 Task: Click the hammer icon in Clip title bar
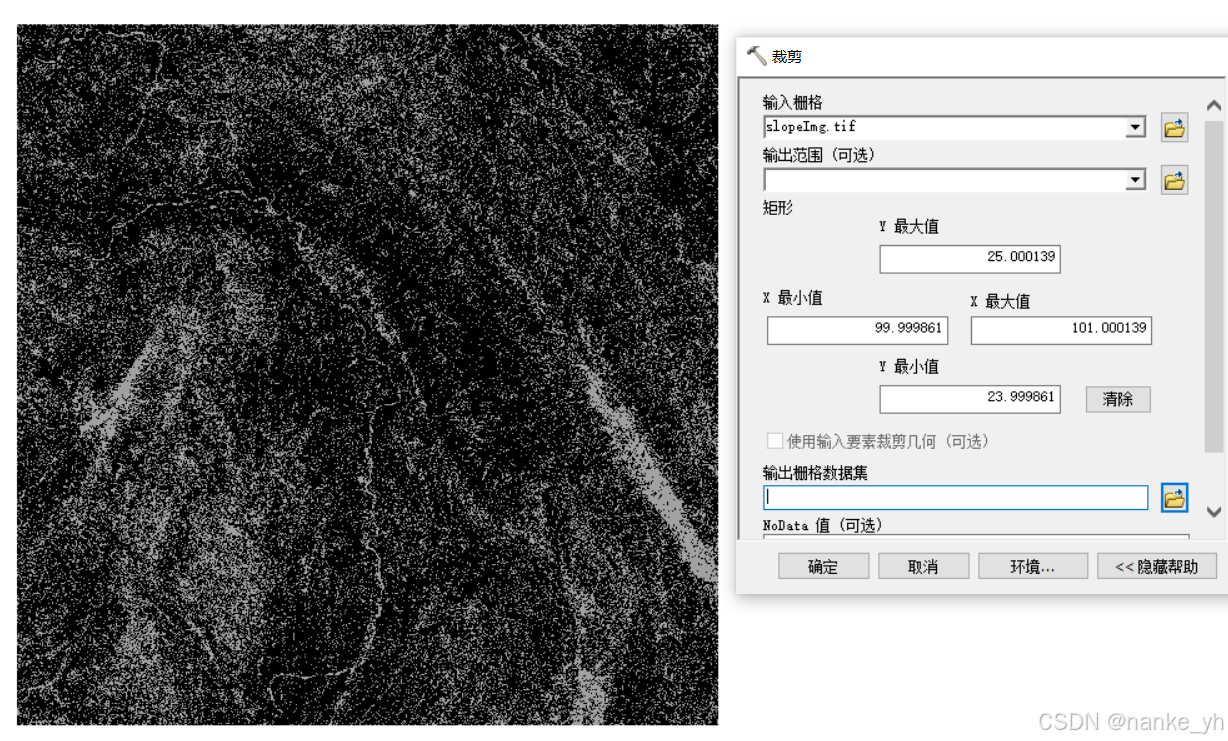tap(756, 56)
